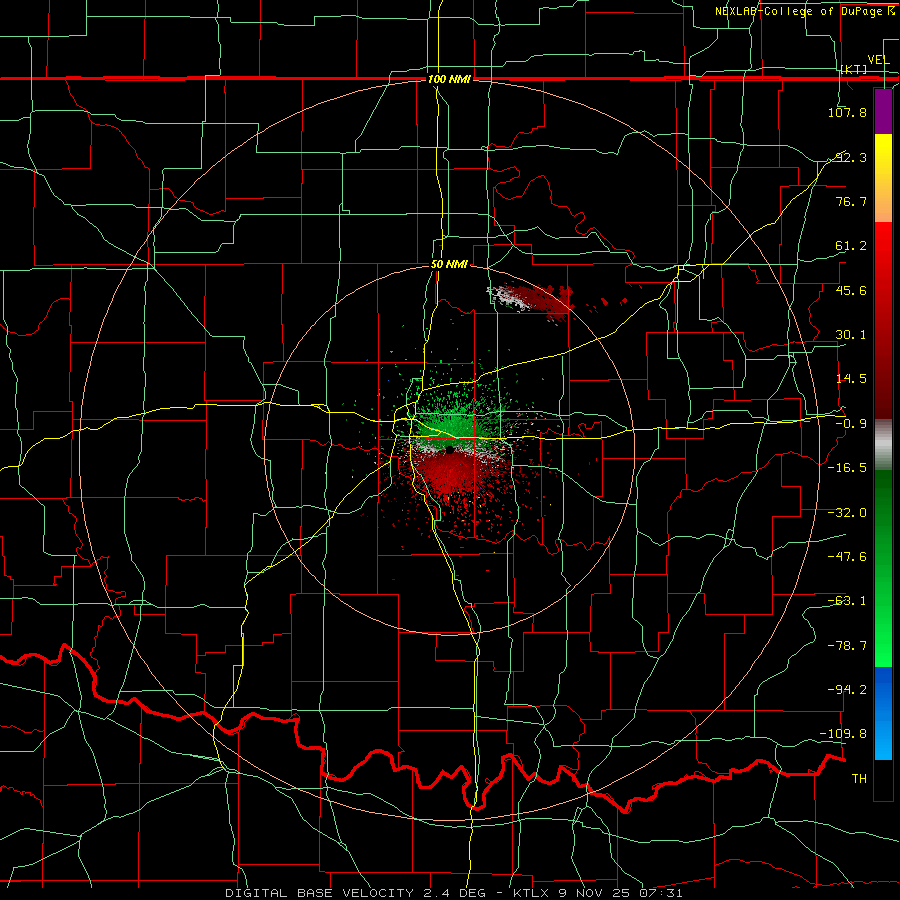
Task: Click the -78.7 legend value
Action: tap(847, 646)
